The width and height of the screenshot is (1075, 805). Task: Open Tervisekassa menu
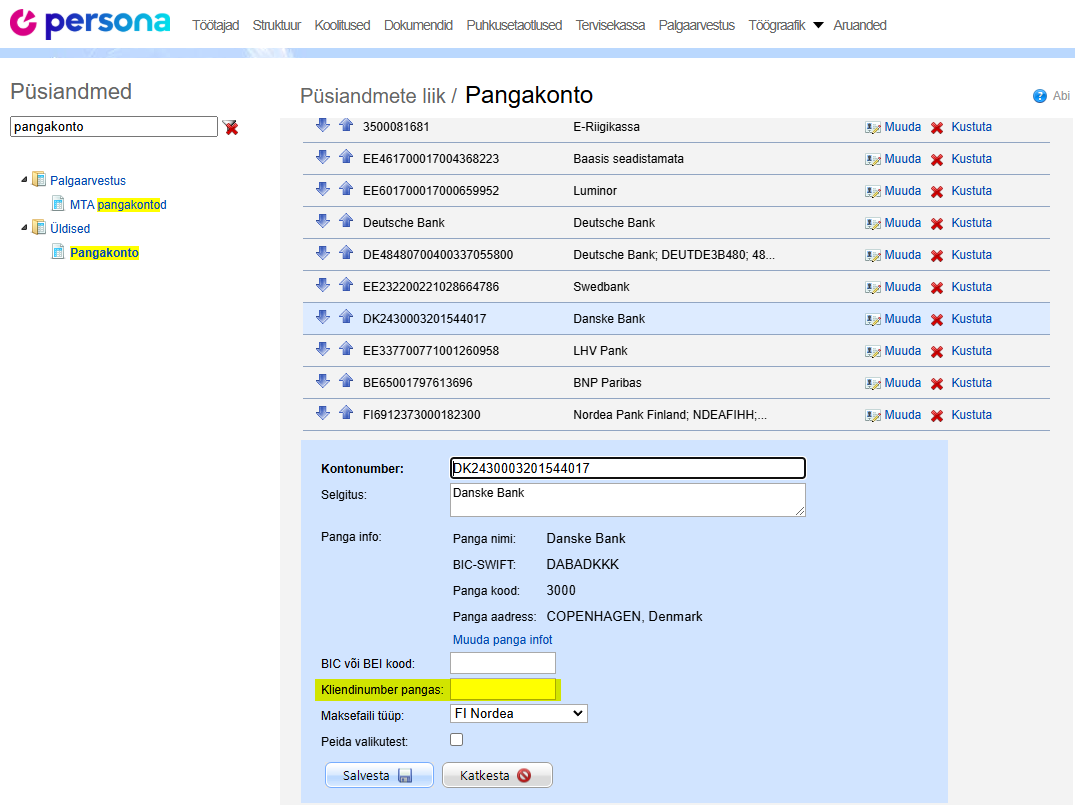[x=610, y=25]
